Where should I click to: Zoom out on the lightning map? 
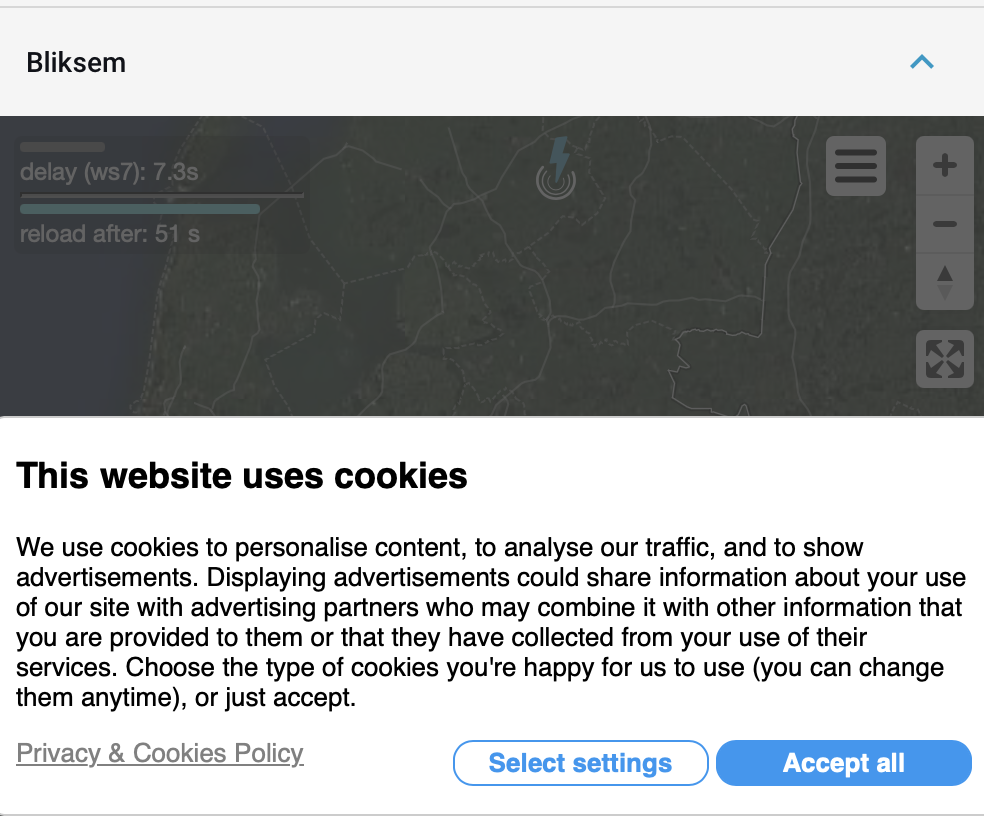tap(944, 224)
